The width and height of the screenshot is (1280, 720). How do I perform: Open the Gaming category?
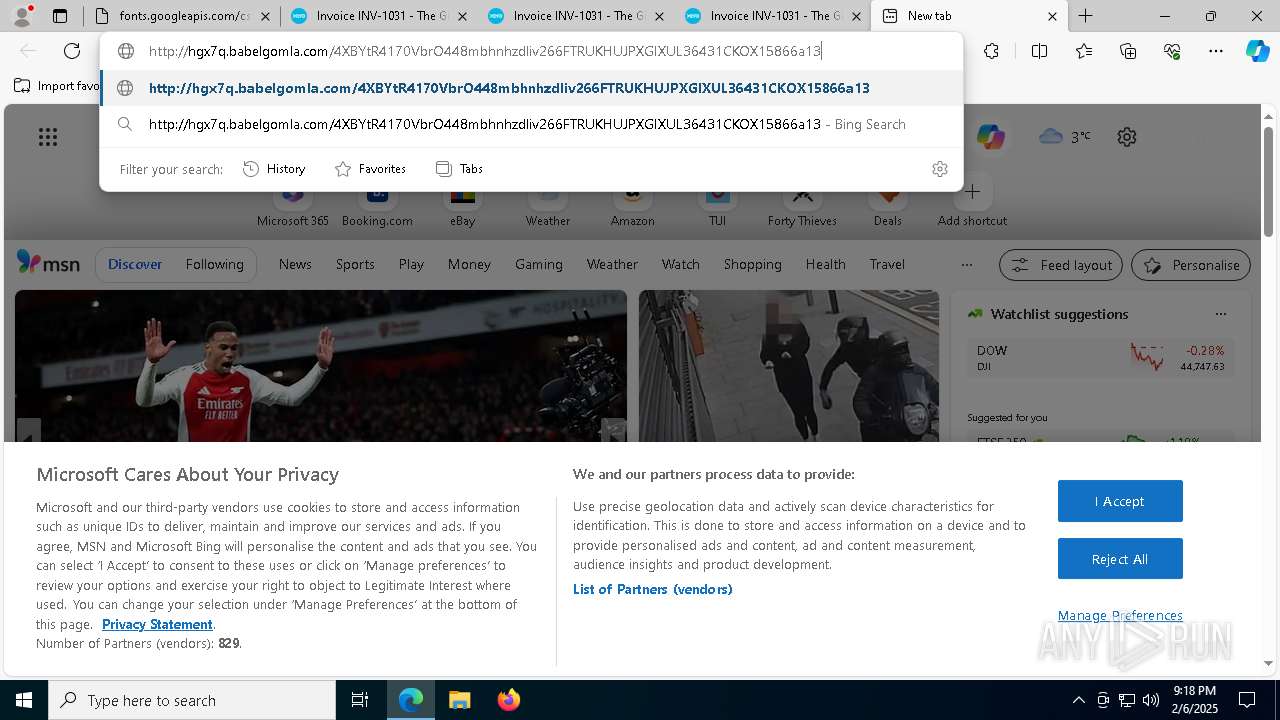[538, 264]
